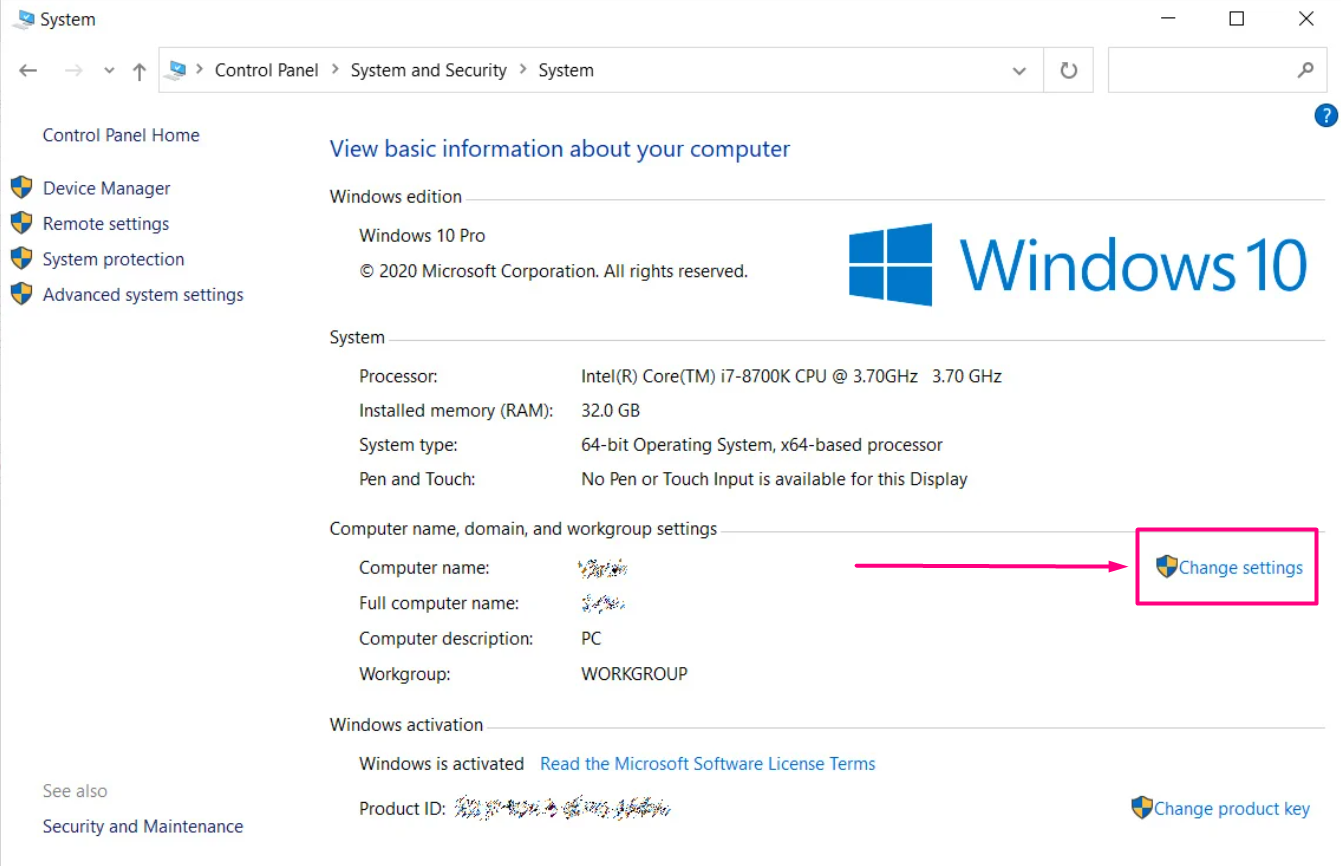Click the Up one level arrow

coord(139,71)
